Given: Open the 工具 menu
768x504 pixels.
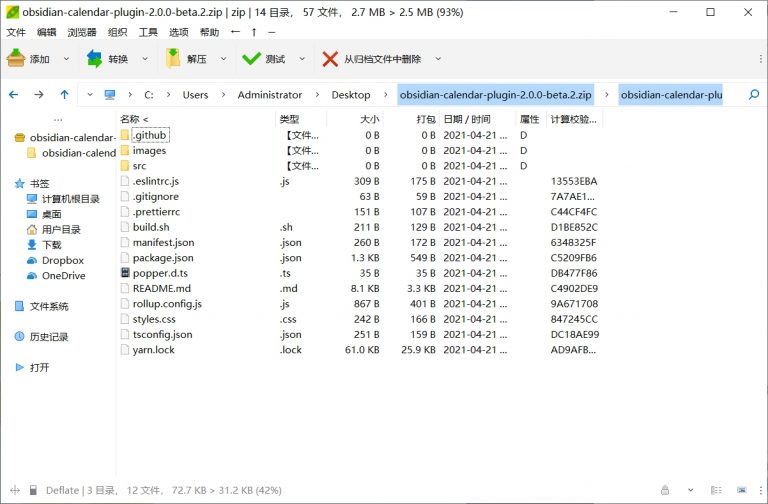Looking at the screenshot, I should [148, 32].
